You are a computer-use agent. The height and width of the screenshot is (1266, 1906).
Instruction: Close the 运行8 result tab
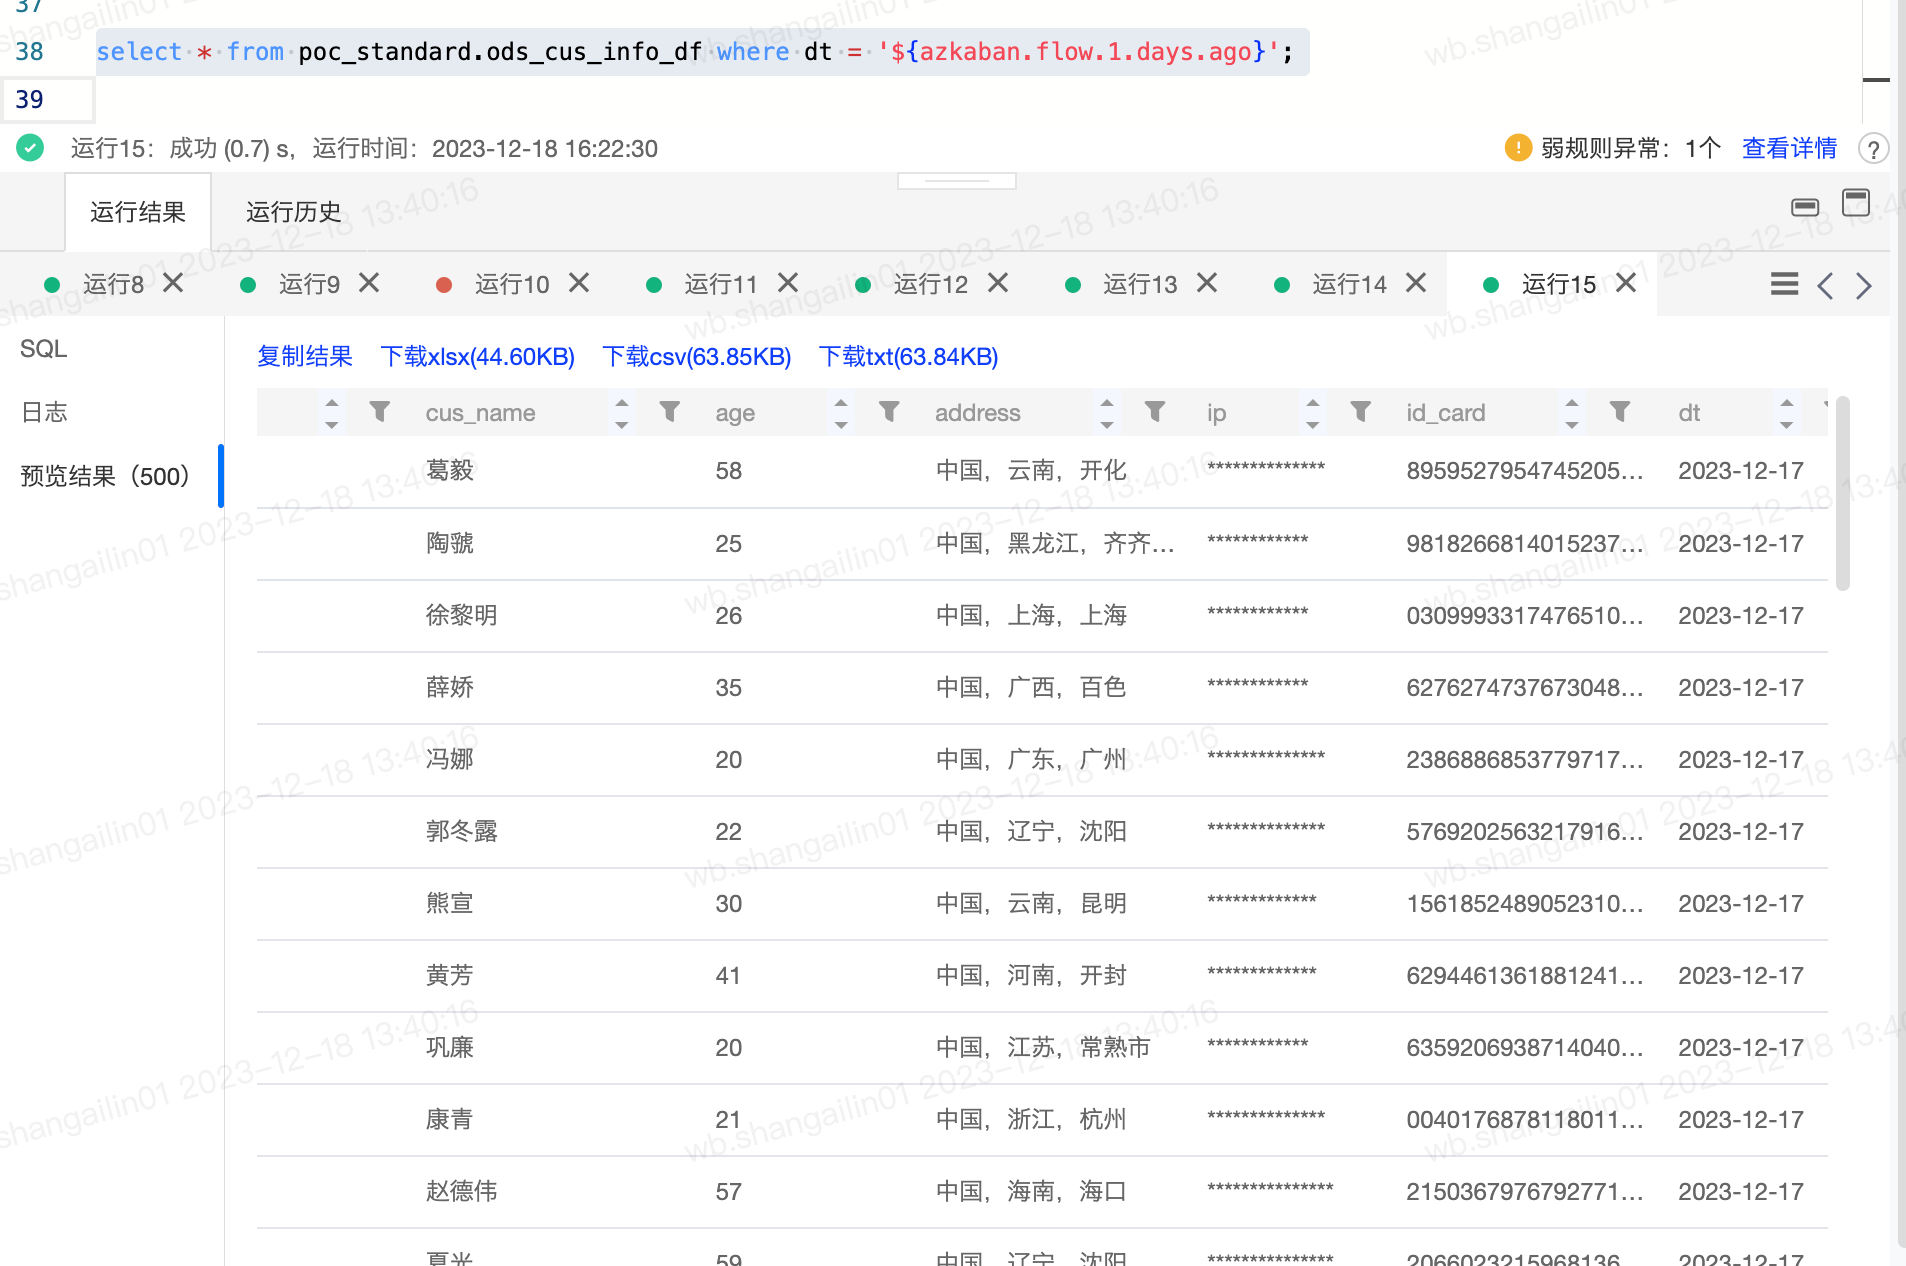[x=173, y=283]
